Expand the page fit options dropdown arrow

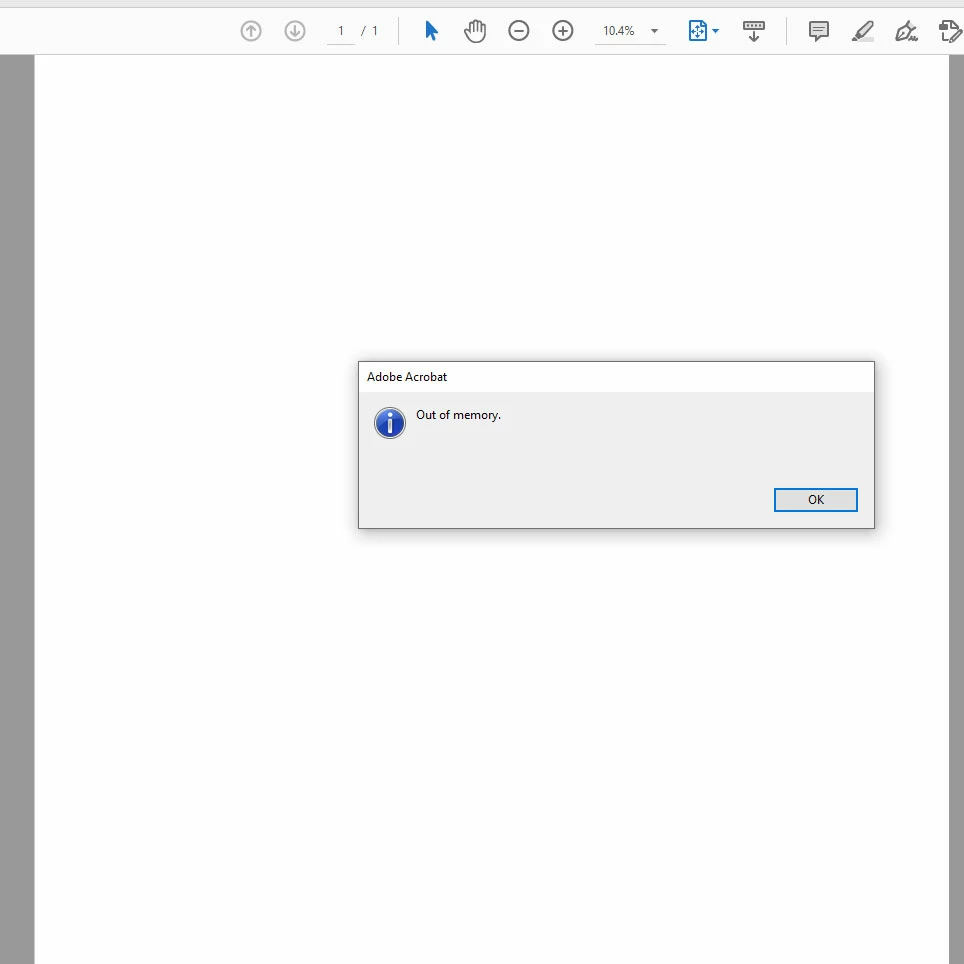click(x=716, y=31)
